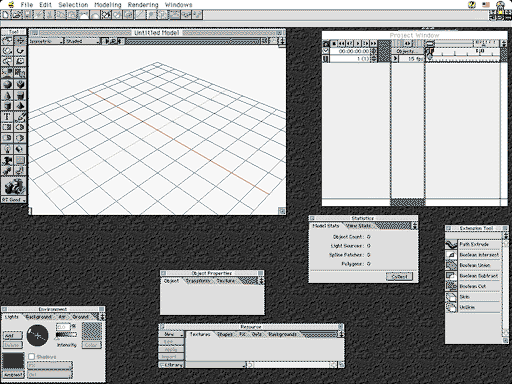Viewport: 512px width, 384px height.
Task: Jump to end with fast-forward button
Action: [x=373, y=43]
